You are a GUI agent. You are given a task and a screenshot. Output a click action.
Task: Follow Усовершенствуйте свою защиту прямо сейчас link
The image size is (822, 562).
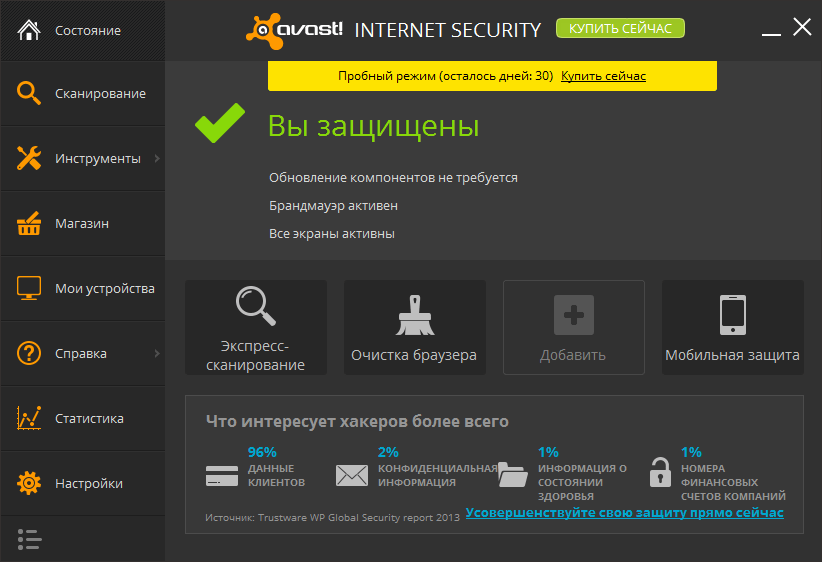tap(624, 512)
